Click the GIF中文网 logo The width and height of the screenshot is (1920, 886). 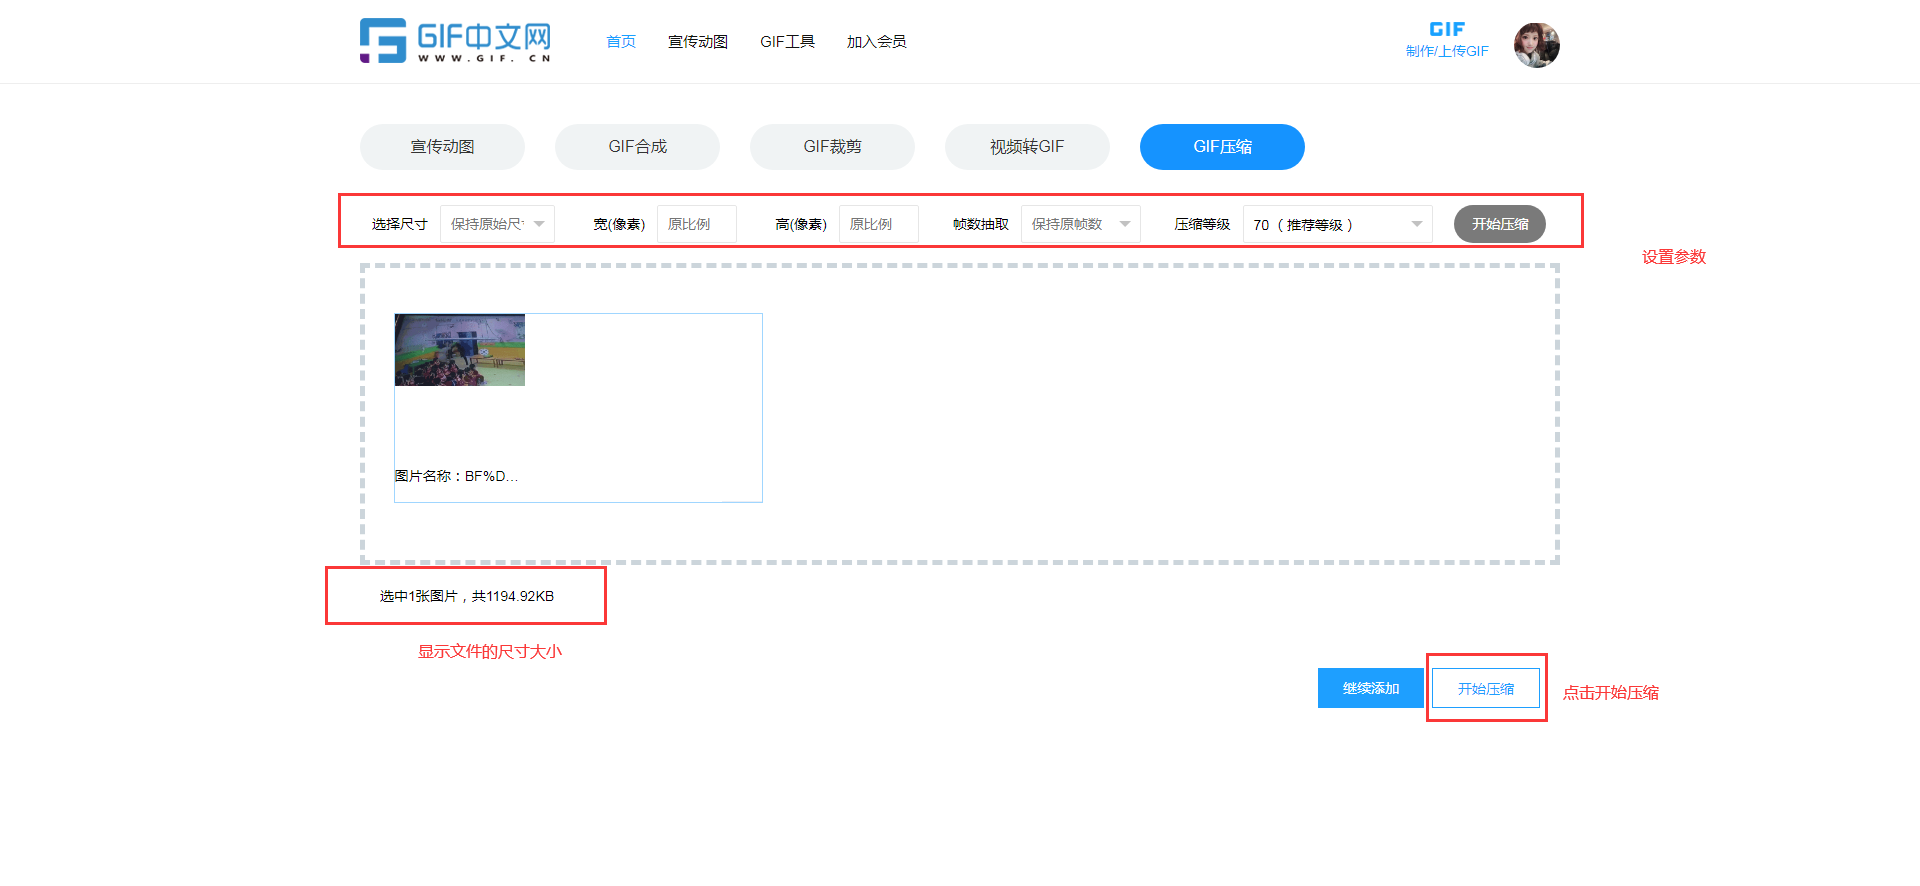click(455, 41)
